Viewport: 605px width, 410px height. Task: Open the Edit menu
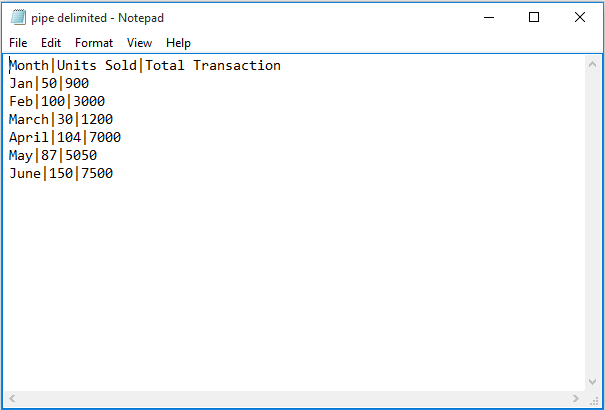click(51, 43)
